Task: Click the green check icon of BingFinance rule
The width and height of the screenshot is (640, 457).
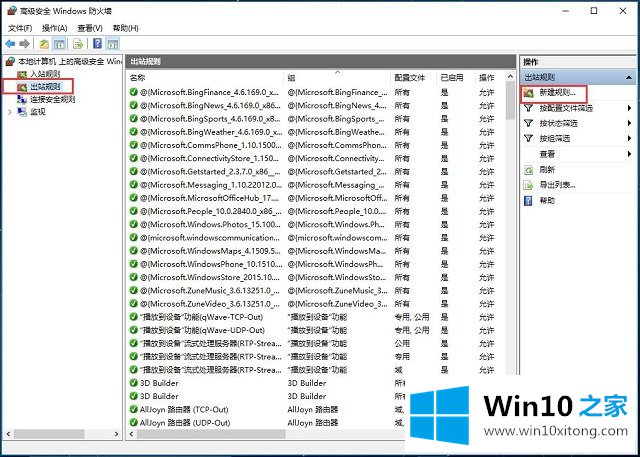Action: click(x=133, y=92)
